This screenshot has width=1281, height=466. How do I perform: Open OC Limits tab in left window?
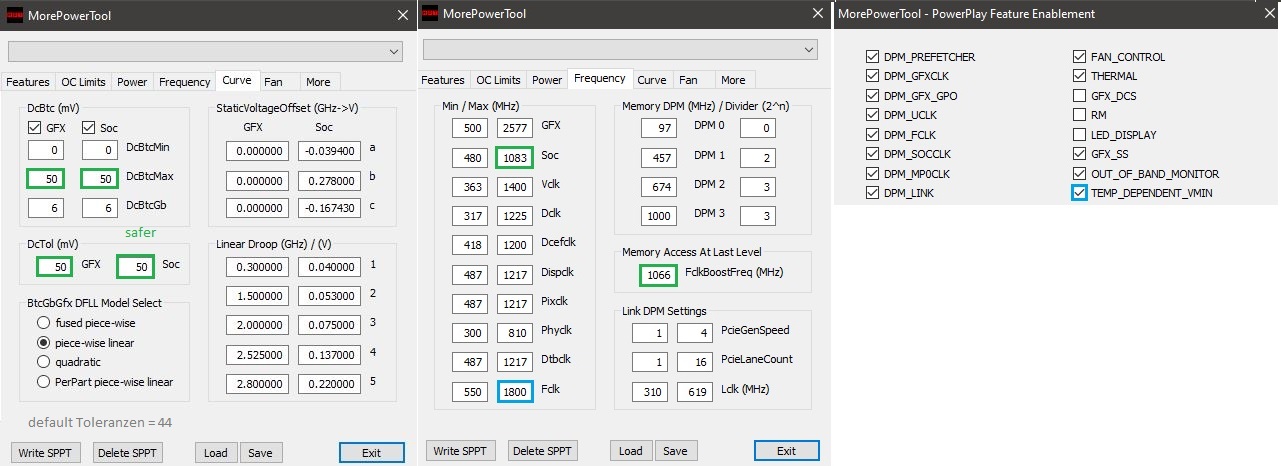coord(83,82)
